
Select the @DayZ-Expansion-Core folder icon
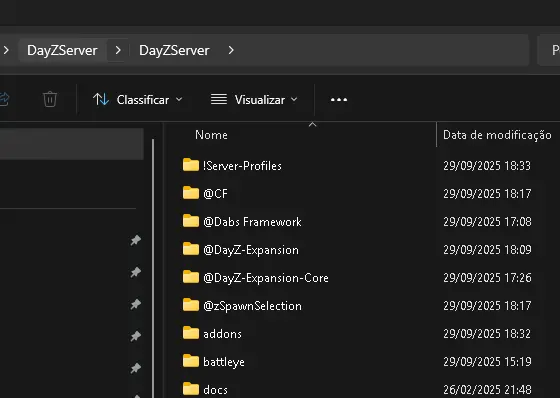pos(191,277)
